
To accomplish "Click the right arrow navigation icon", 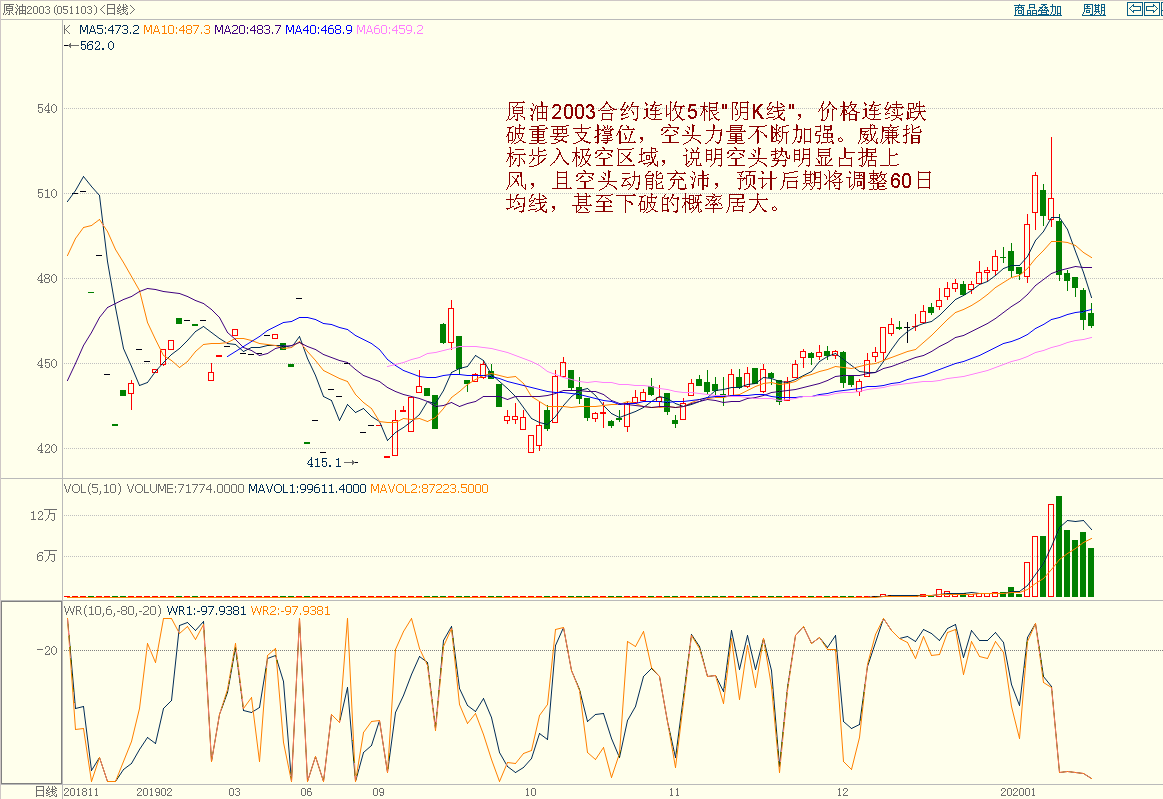I will coord(1151,10).
